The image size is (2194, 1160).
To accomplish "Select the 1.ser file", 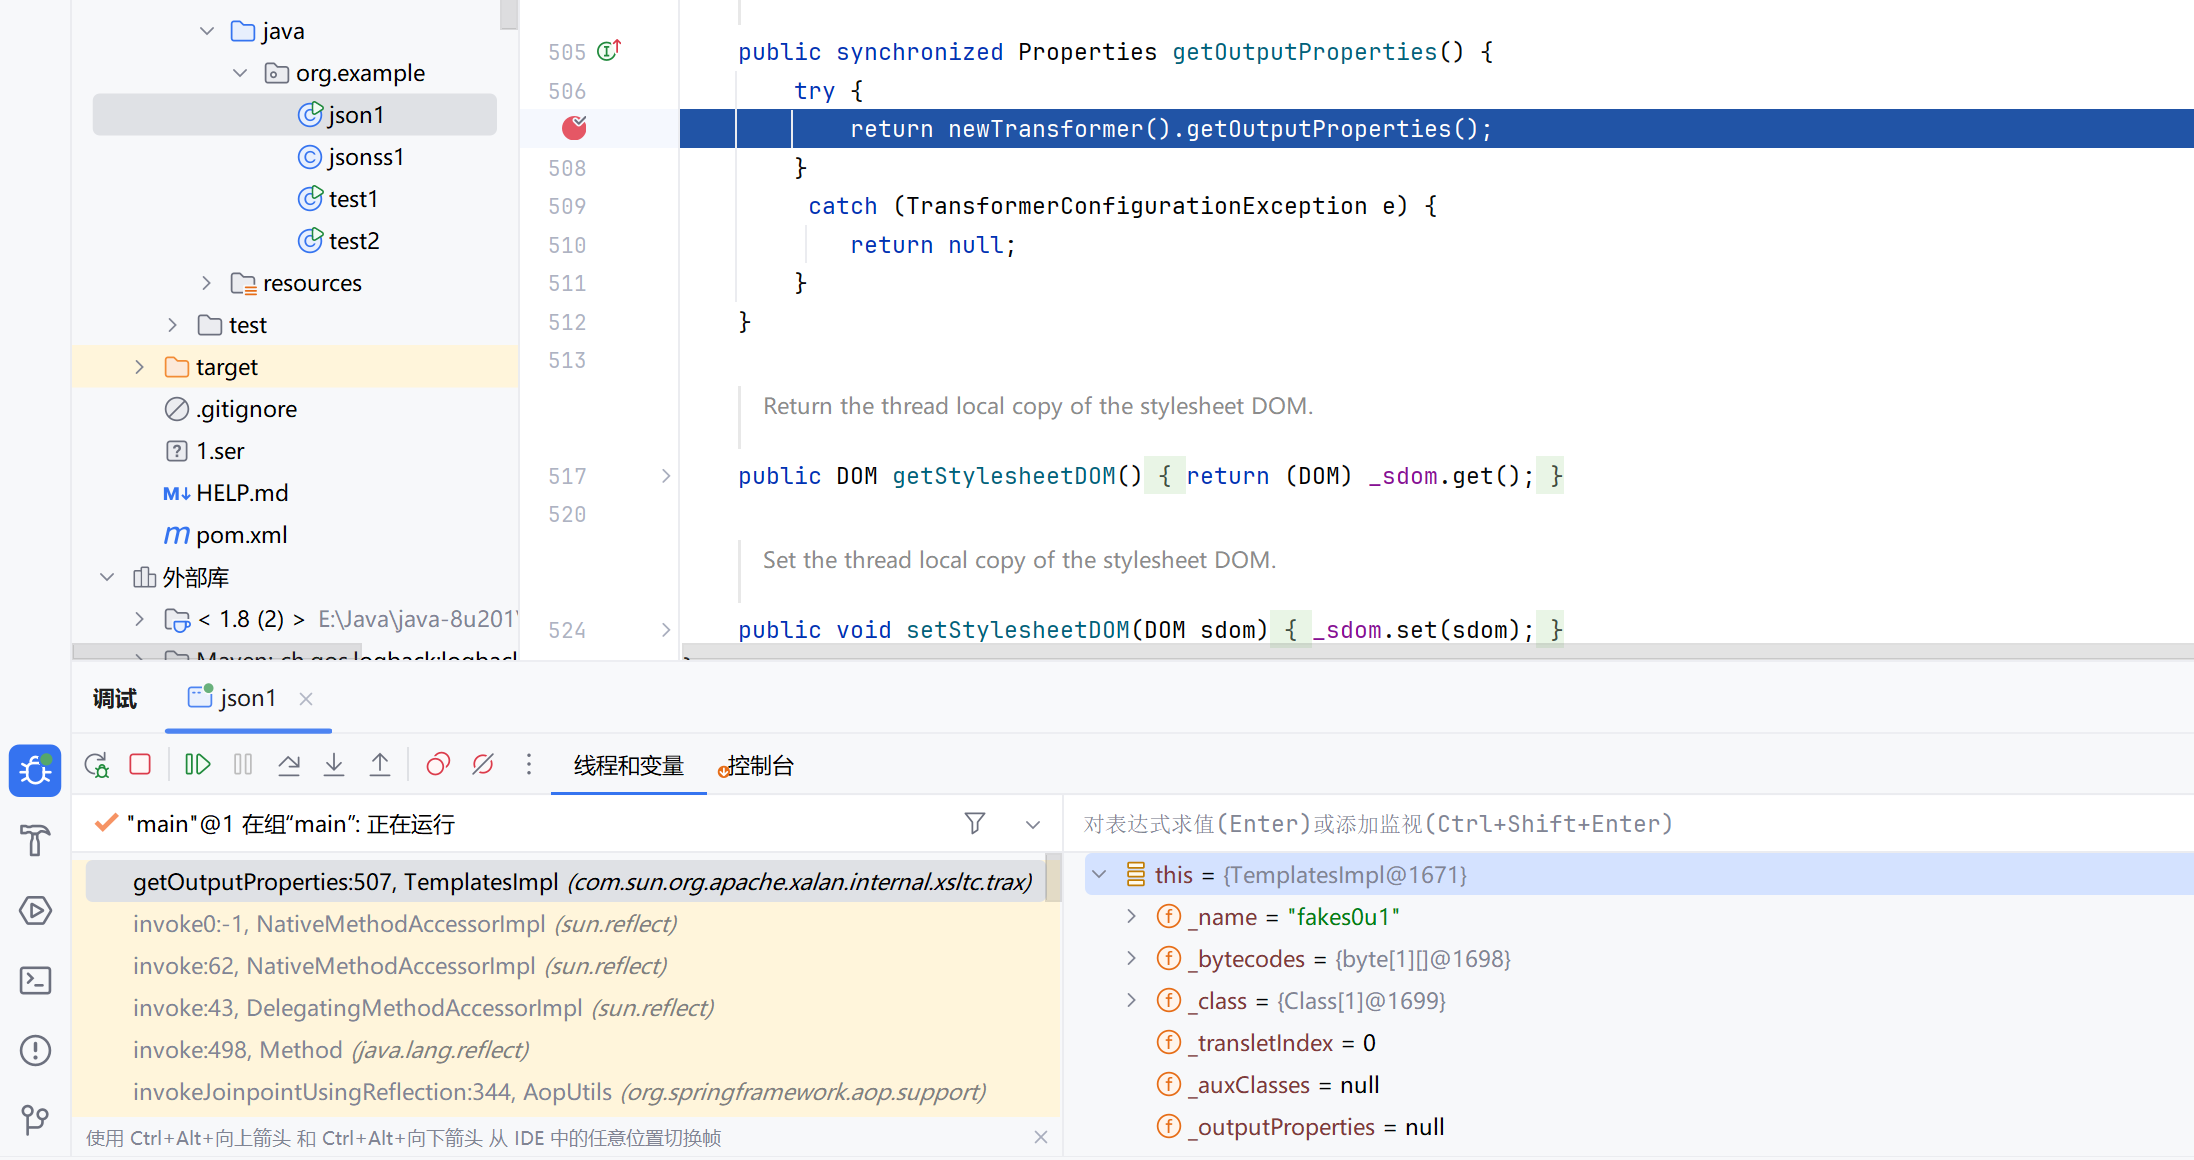I will pyautogui.click(x=205, y=451).
